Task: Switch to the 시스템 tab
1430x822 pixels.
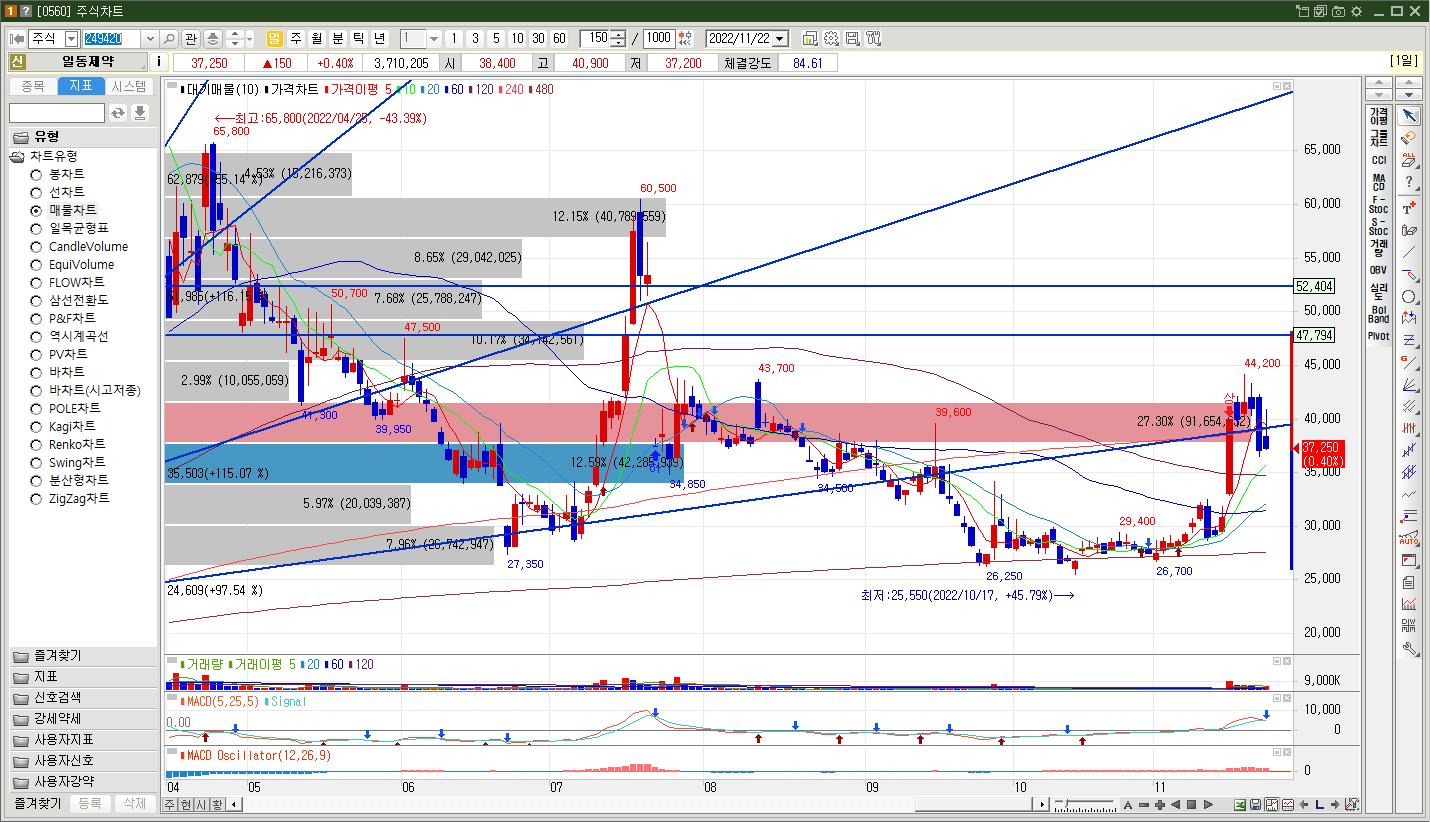Action: (128, 87)
